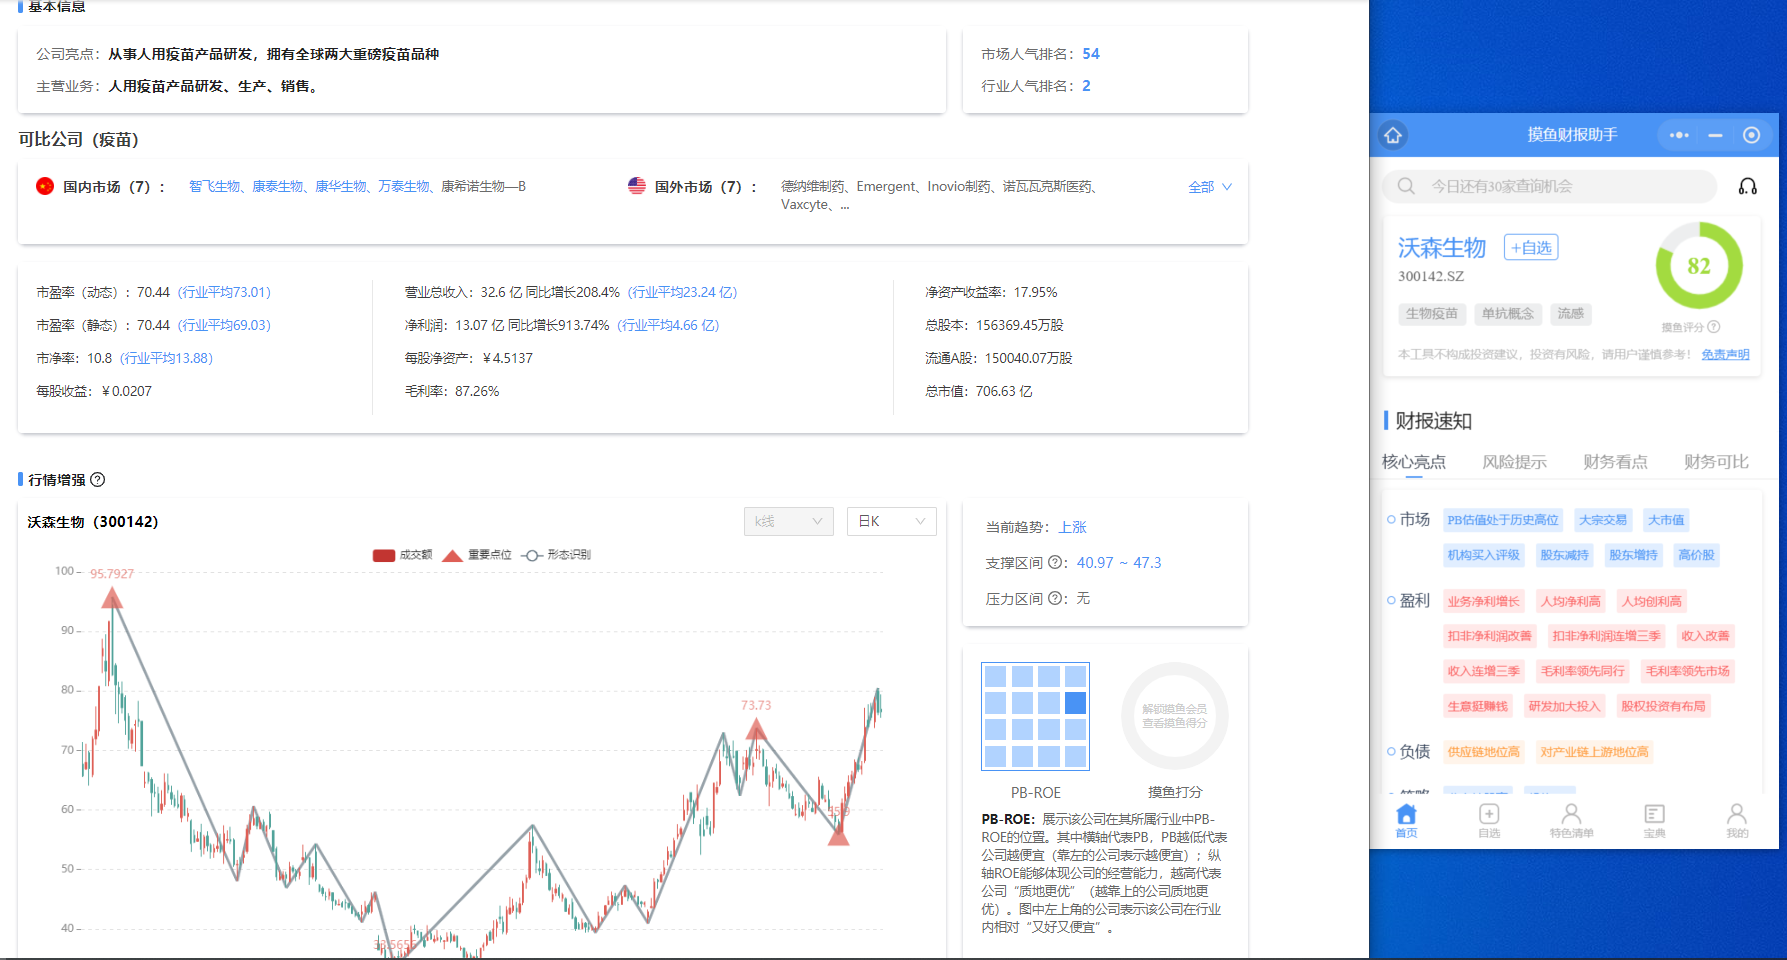Click the locked 摸鱼打分 ring

pyautogui.click(x=1175, y=716)
